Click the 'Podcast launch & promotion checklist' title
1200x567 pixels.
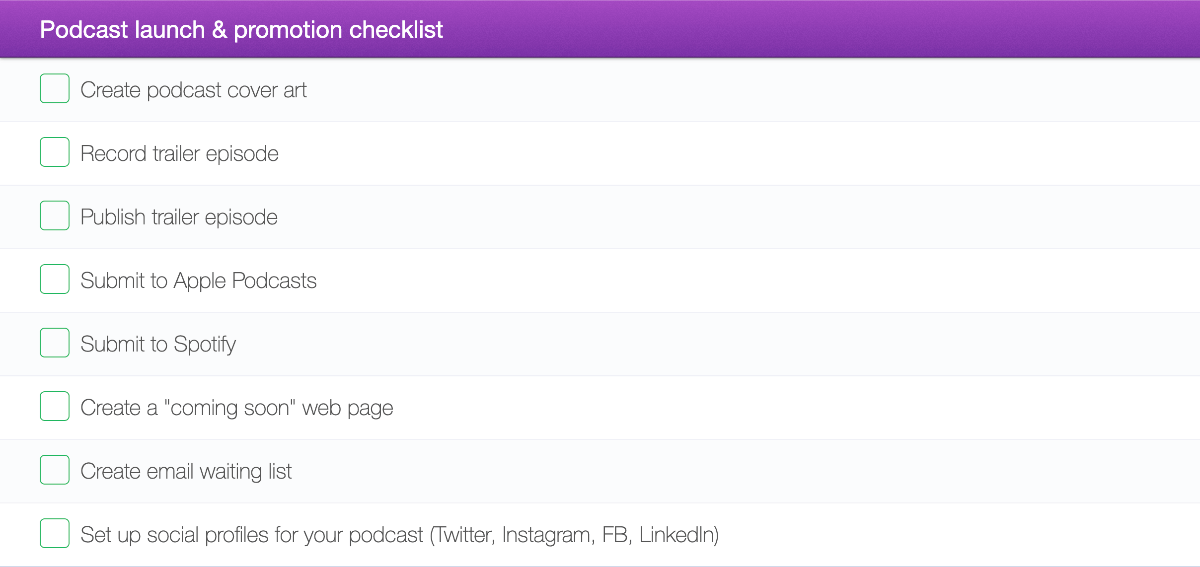point(241,29)
